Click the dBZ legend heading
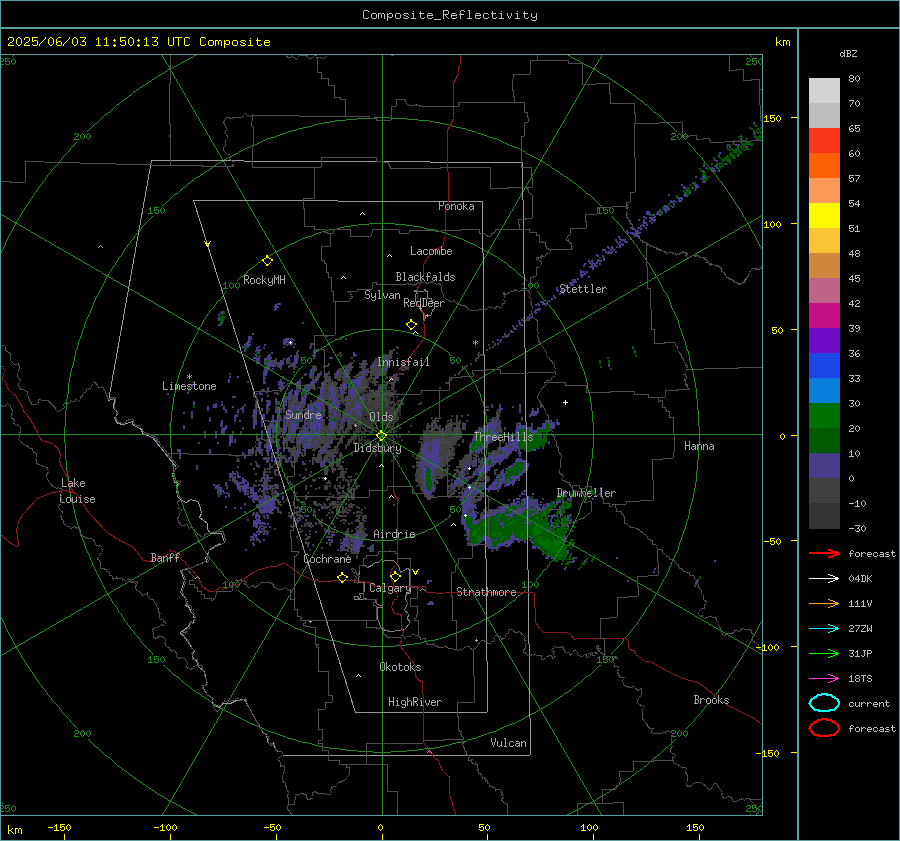Viewport: 900px width, 841px height. (x=848, y=53)
